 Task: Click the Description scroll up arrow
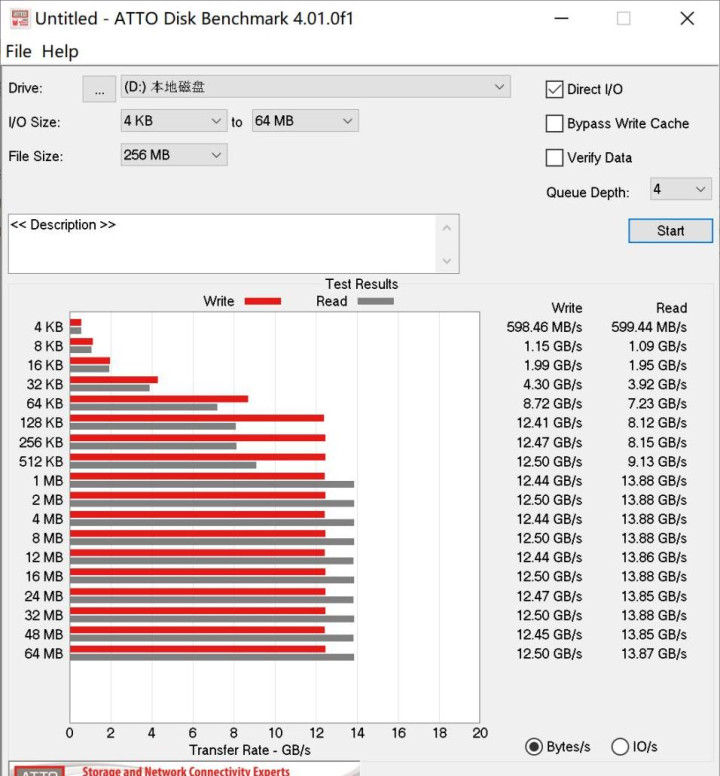pos(447,228)
